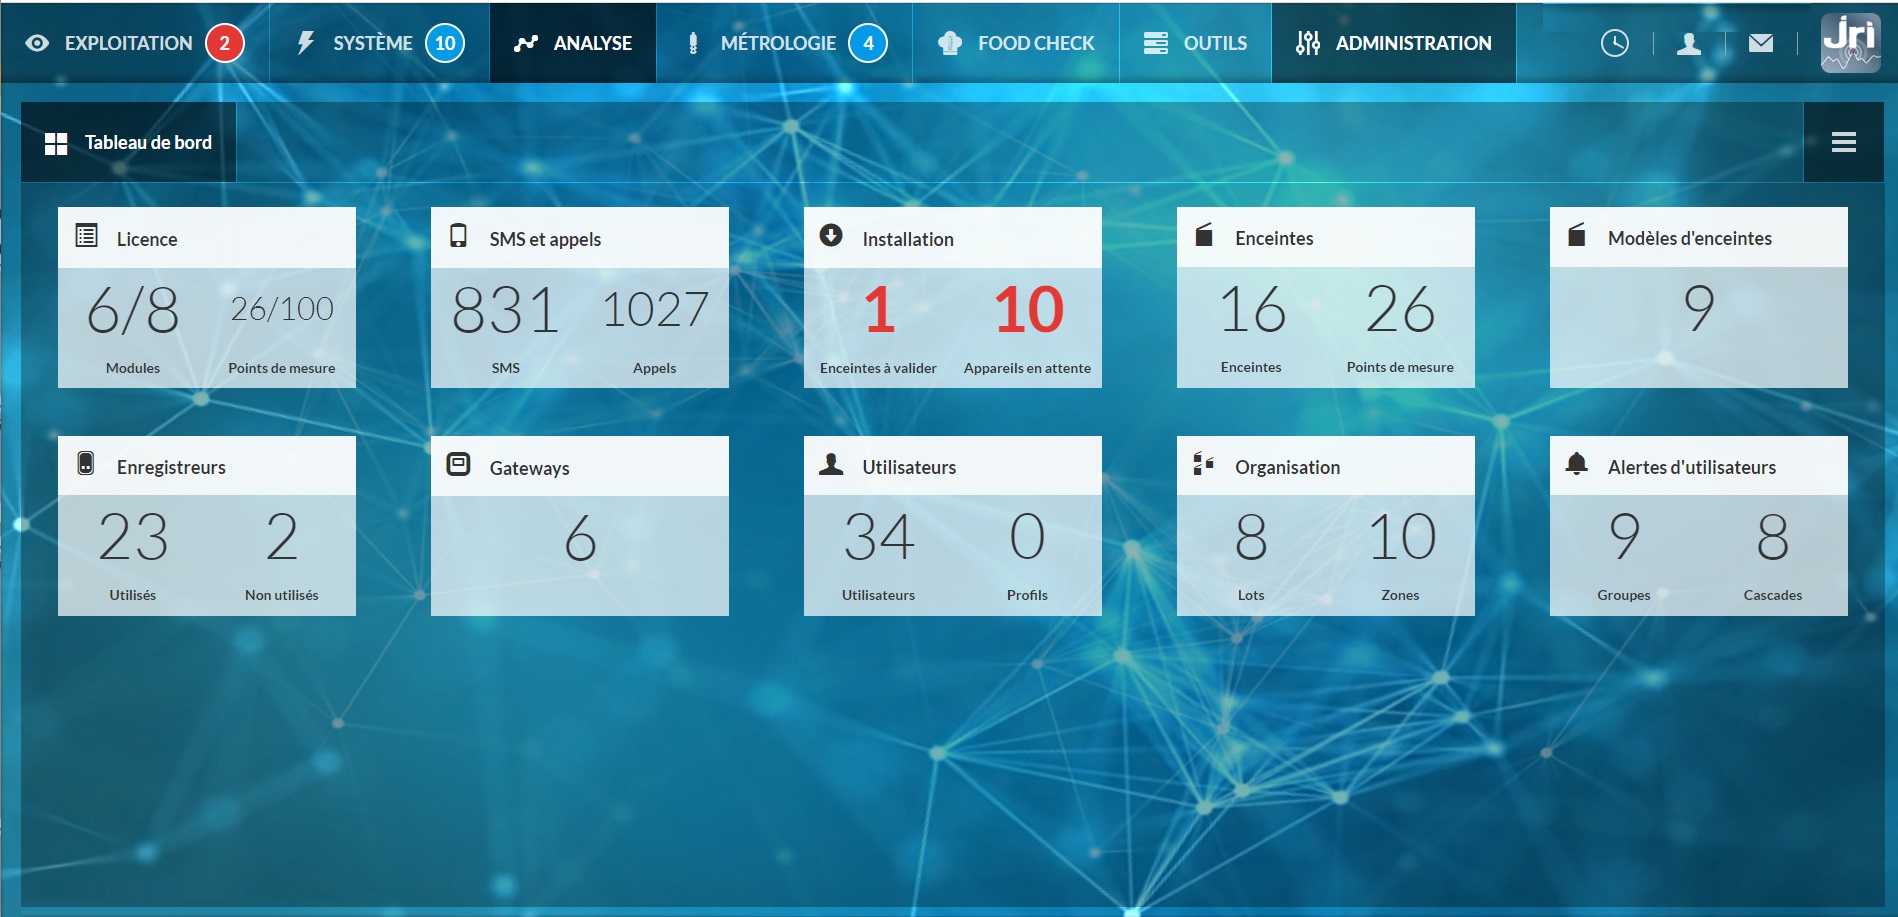Click the Utilisateurs person icon
Screen dimensions: 1898x917
(831, 464)
